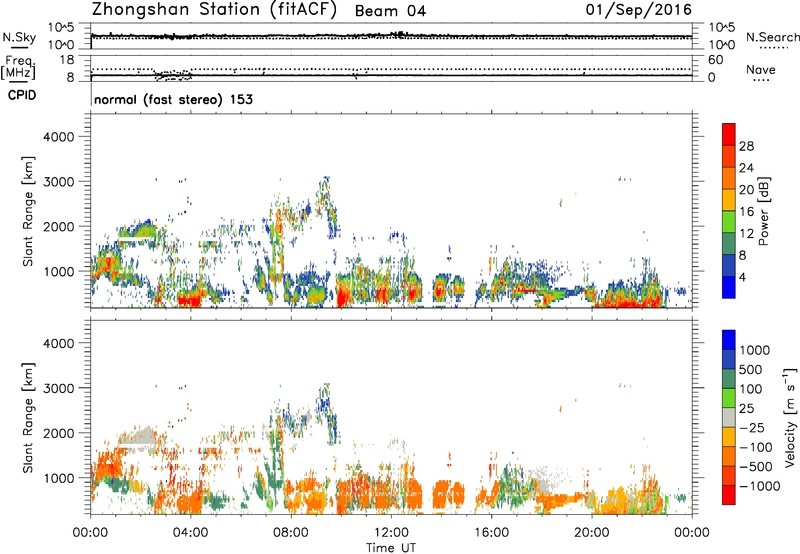Screen dimensions: 800x554
Task: Click '1000' range tick of velocity panel
Action: click(58, 478)
